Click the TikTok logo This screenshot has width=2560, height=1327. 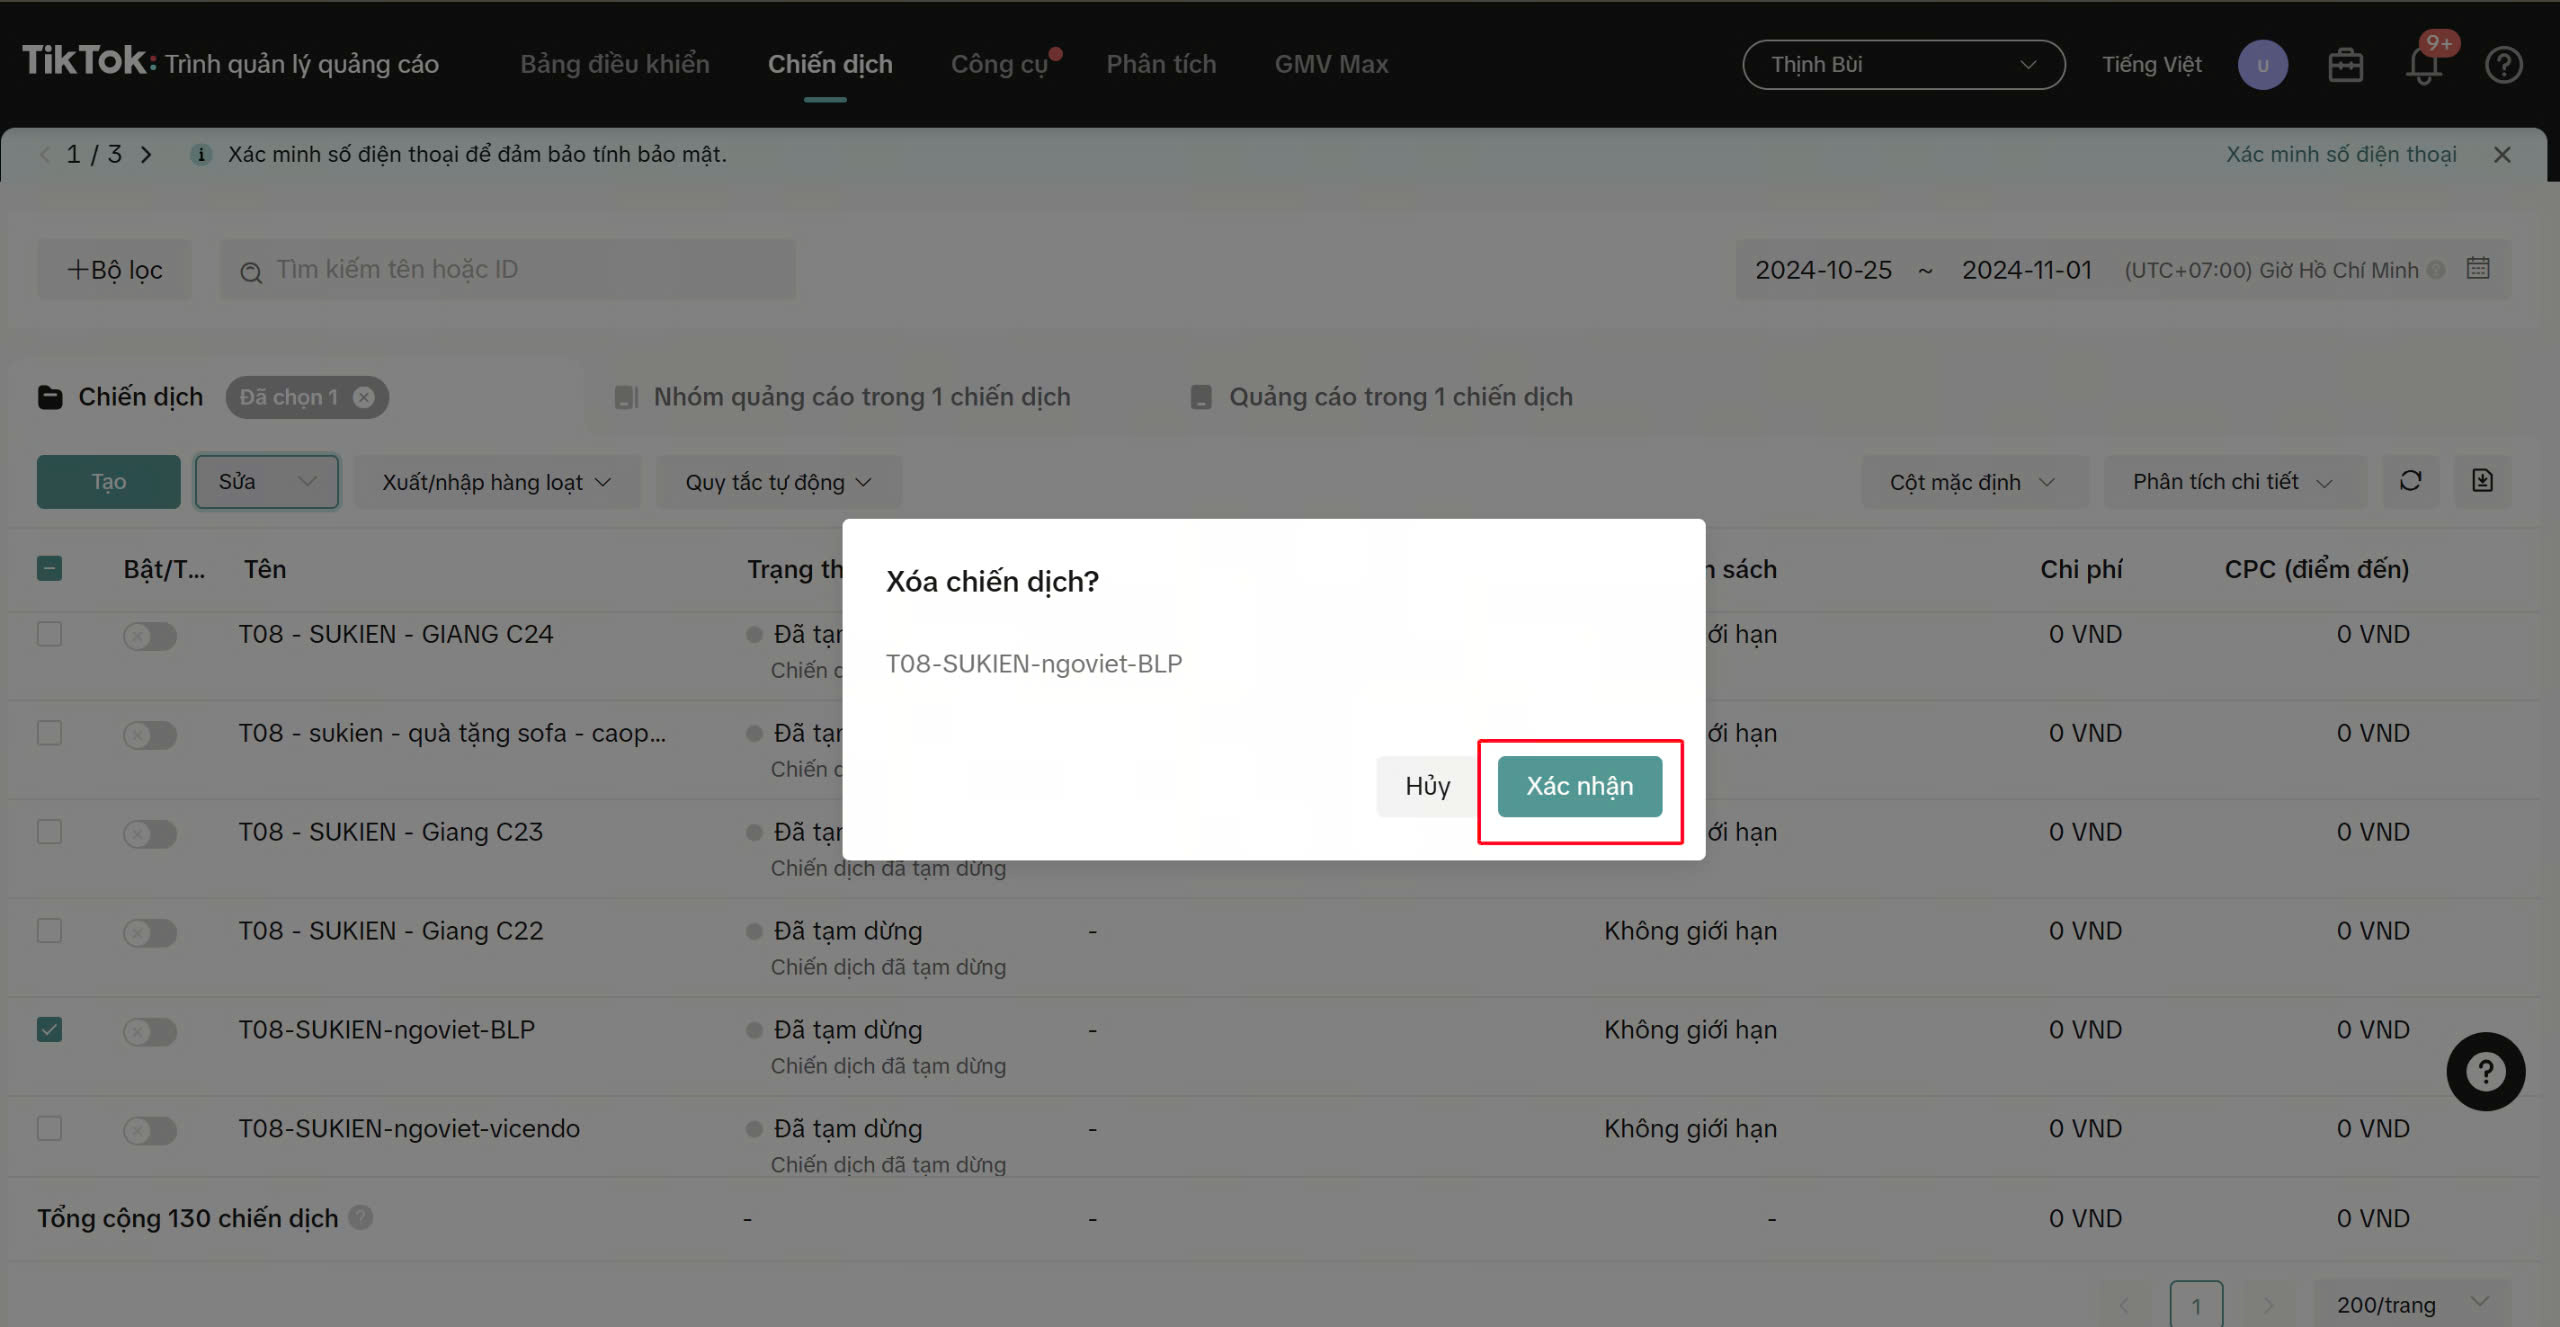(x=89, y=62)
